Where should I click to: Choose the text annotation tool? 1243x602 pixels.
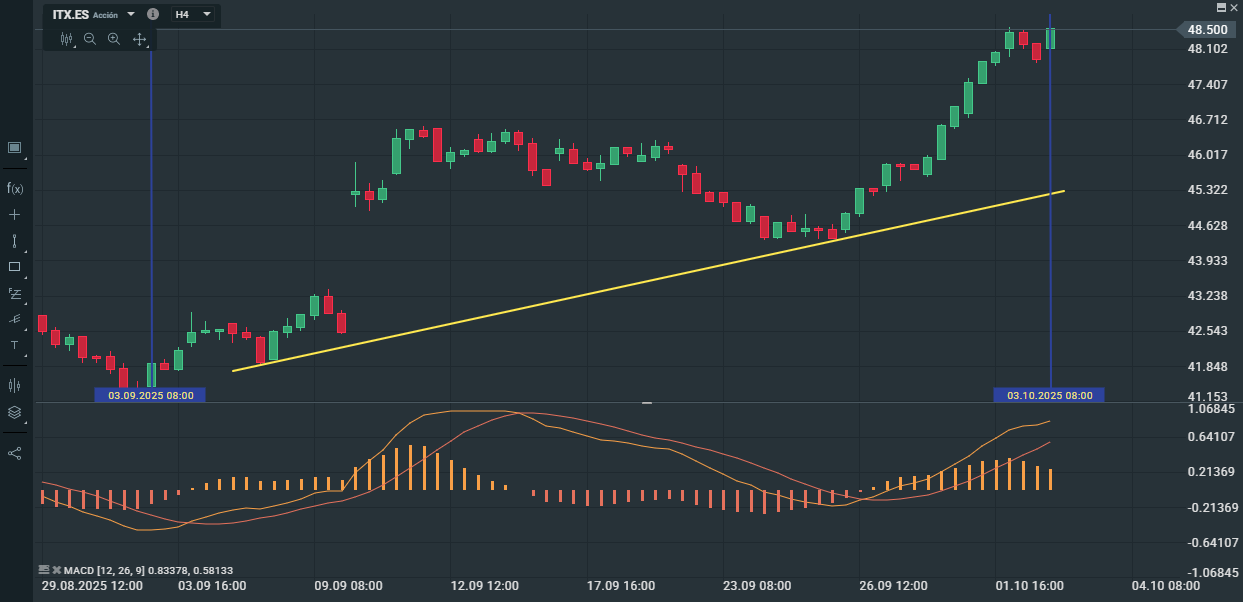[x=15, y=345]
